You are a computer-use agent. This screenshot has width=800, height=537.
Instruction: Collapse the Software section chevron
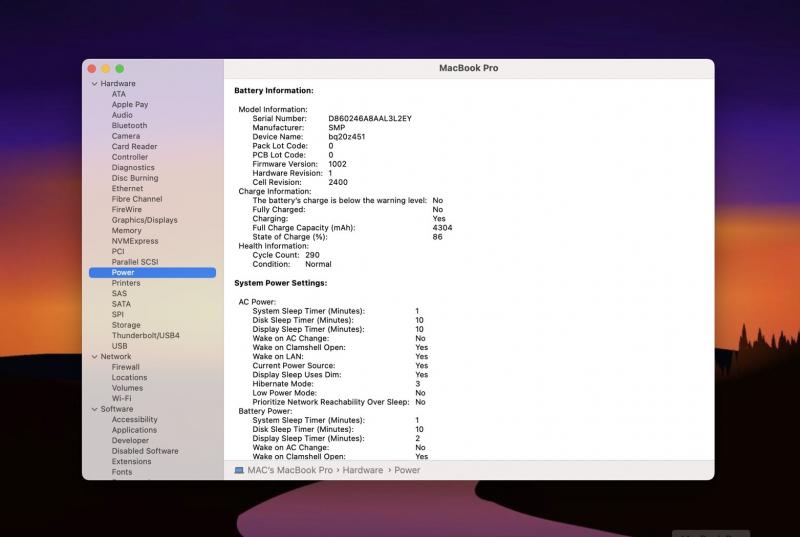(x=94, y=409)
